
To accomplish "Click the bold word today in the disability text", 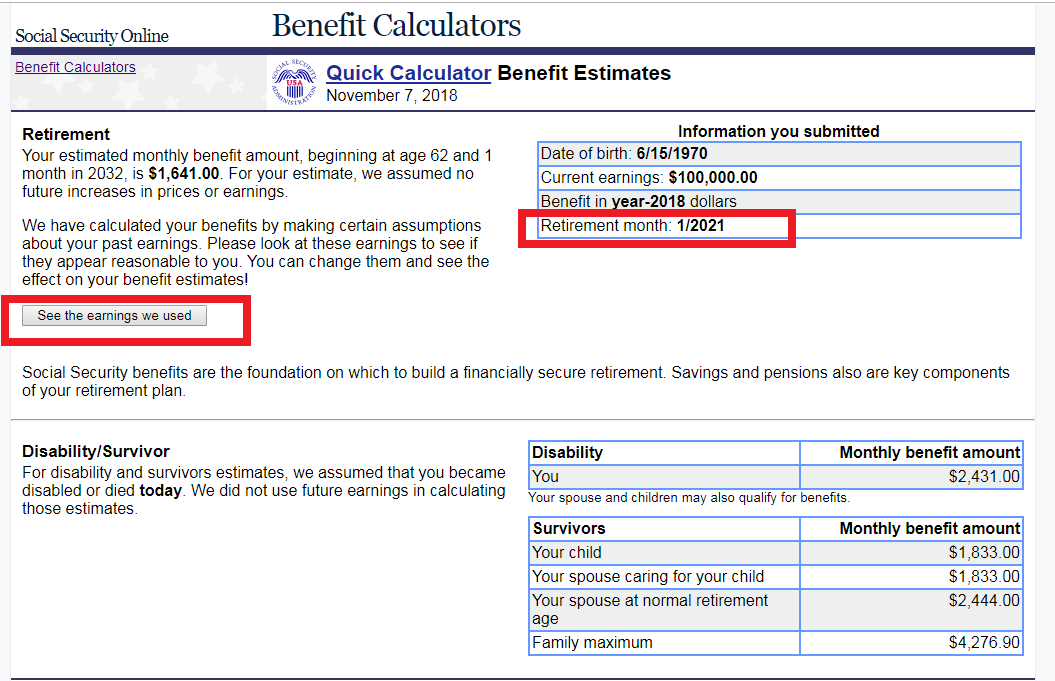I will (x=160, y=491).
